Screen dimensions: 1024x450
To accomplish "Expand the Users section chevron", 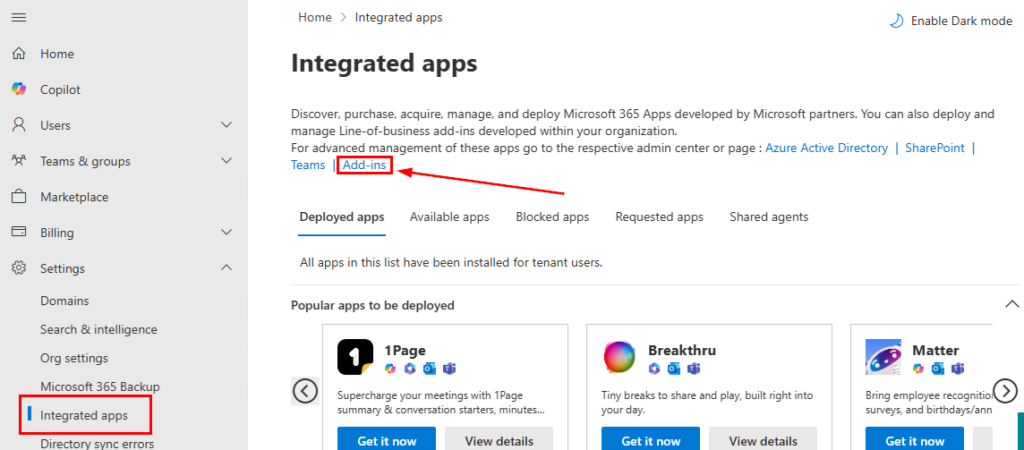I will click(226, 125).
